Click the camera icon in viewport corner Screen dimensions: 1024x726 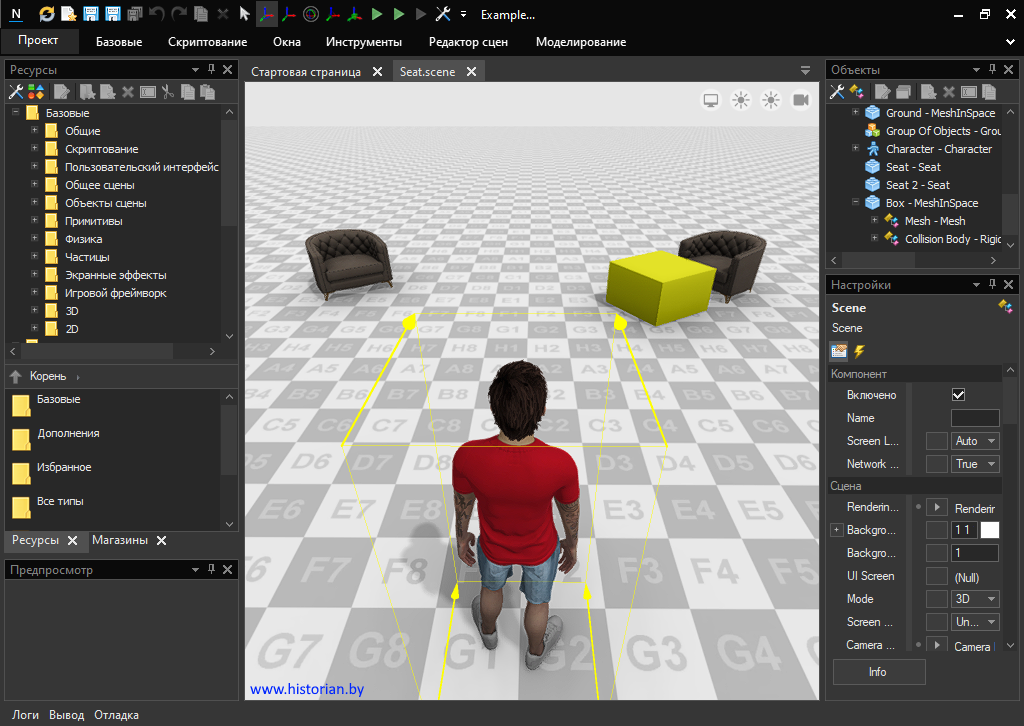(801, 100)
